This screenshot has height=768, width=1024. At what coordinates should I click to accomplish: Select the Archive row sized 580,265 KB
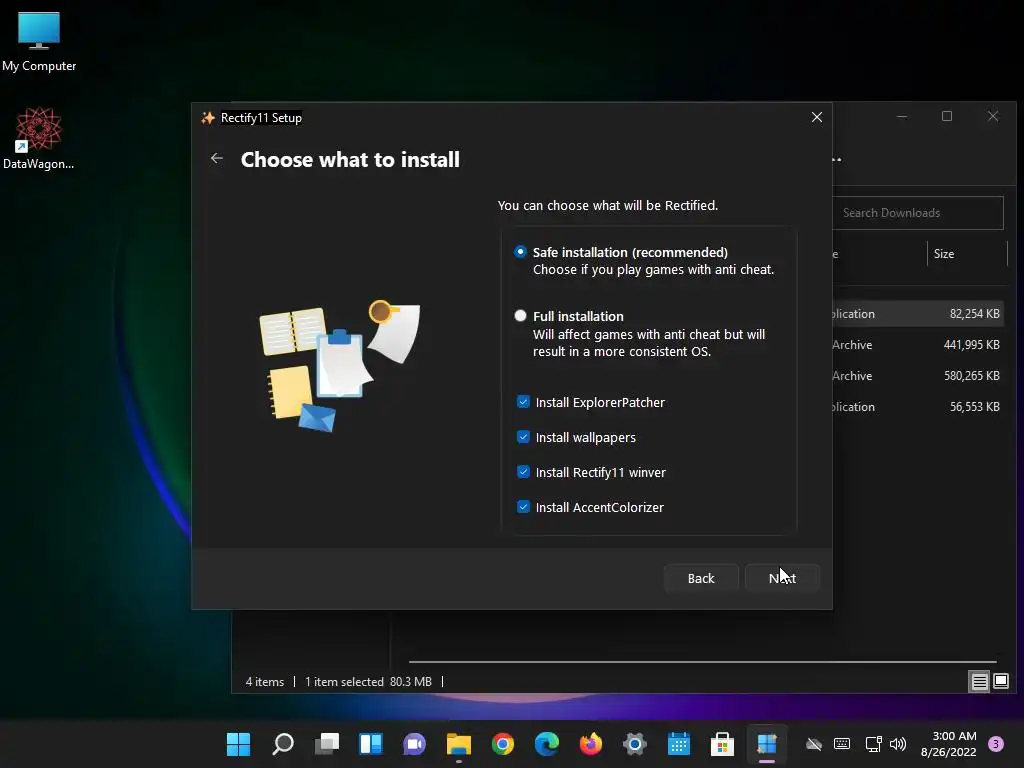(918, 376)
